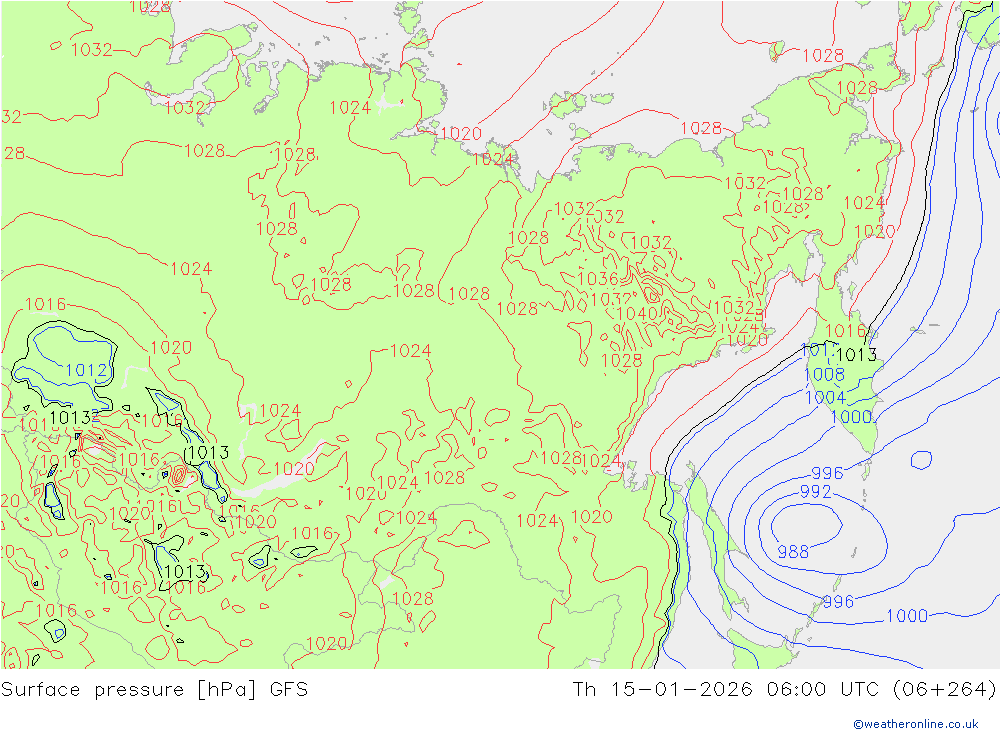The image size is (1000, 733).
Task: Click the blue 992 isobar label
Action: click(815, 491)
